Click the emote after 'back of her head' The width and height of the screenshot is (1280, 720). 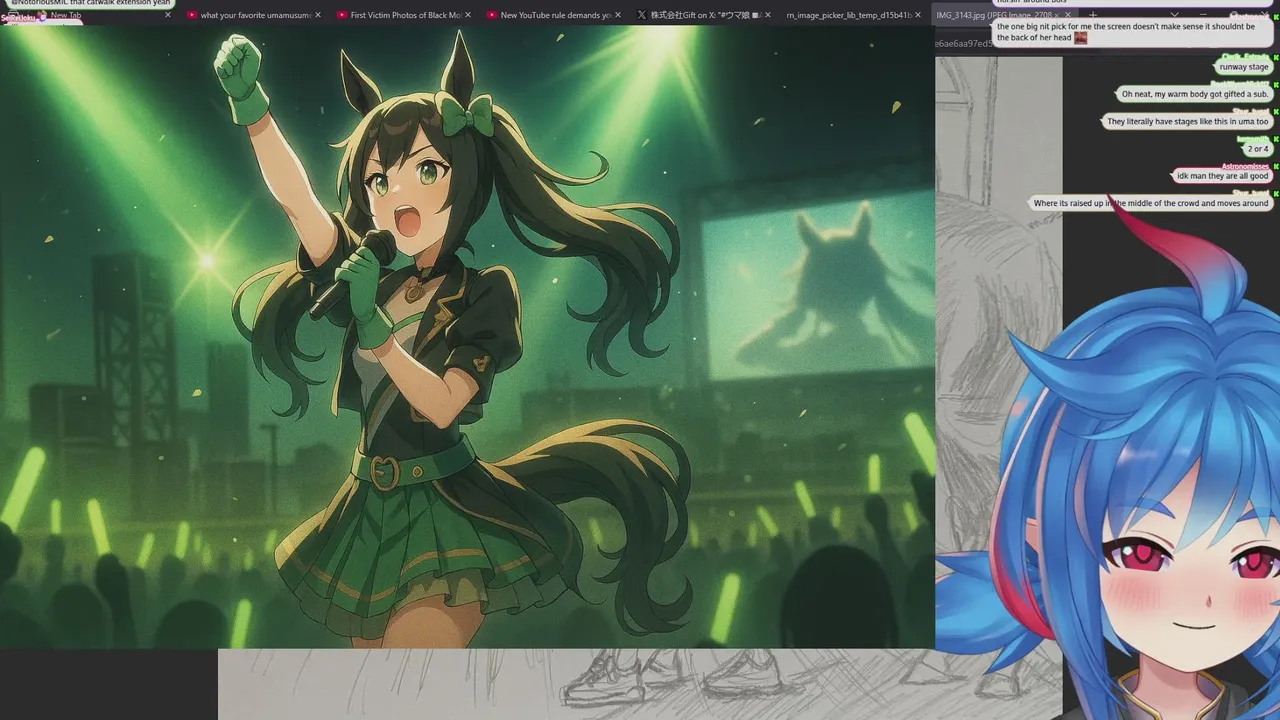pos(1080,38)
